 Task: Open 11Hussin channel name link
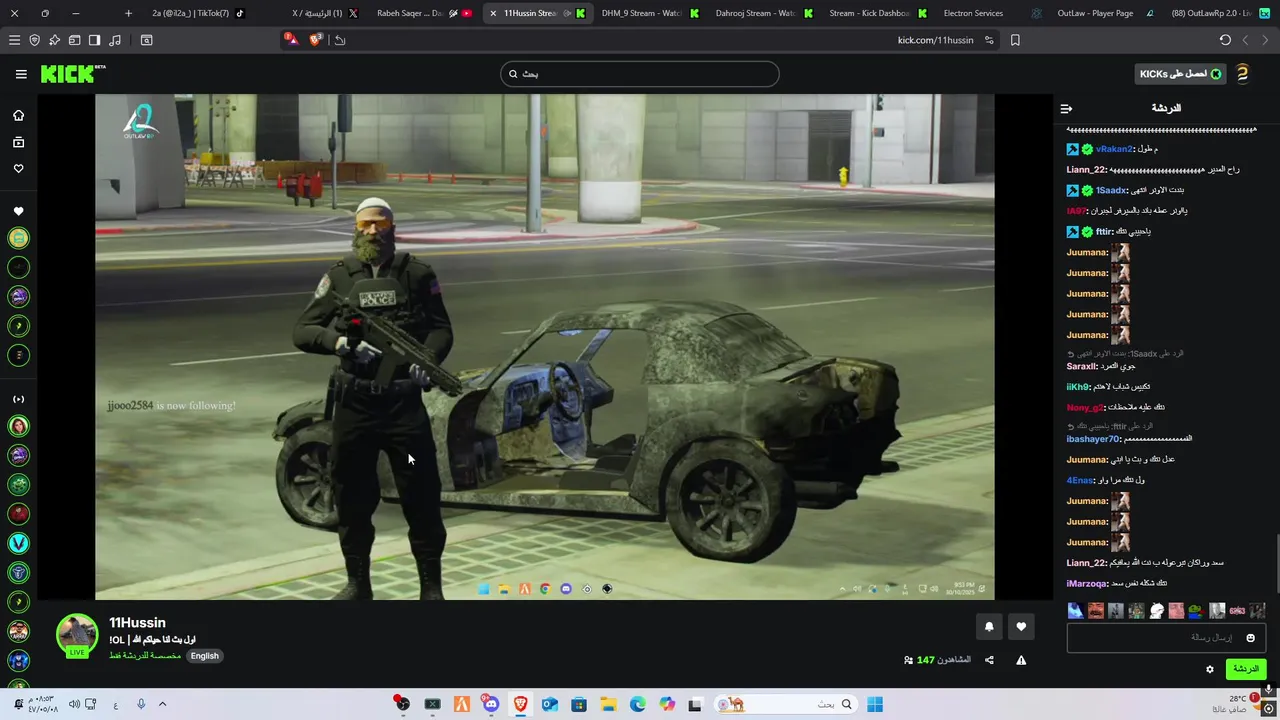click(137, 623)
